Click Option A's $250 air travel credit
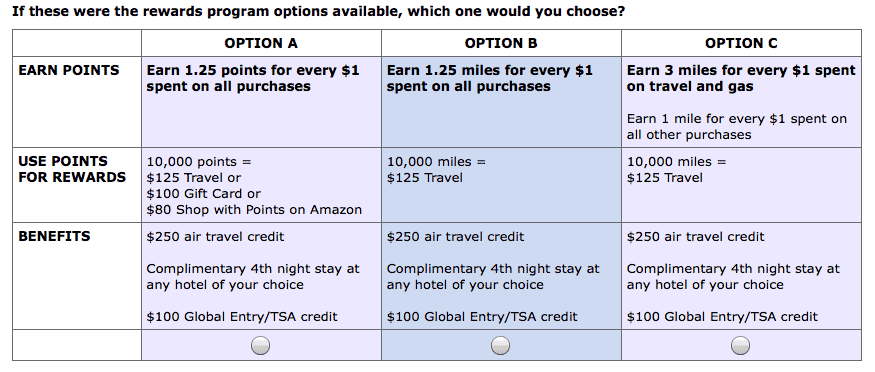This screenshot has height=372, width=875. click(x=215, y=236)
